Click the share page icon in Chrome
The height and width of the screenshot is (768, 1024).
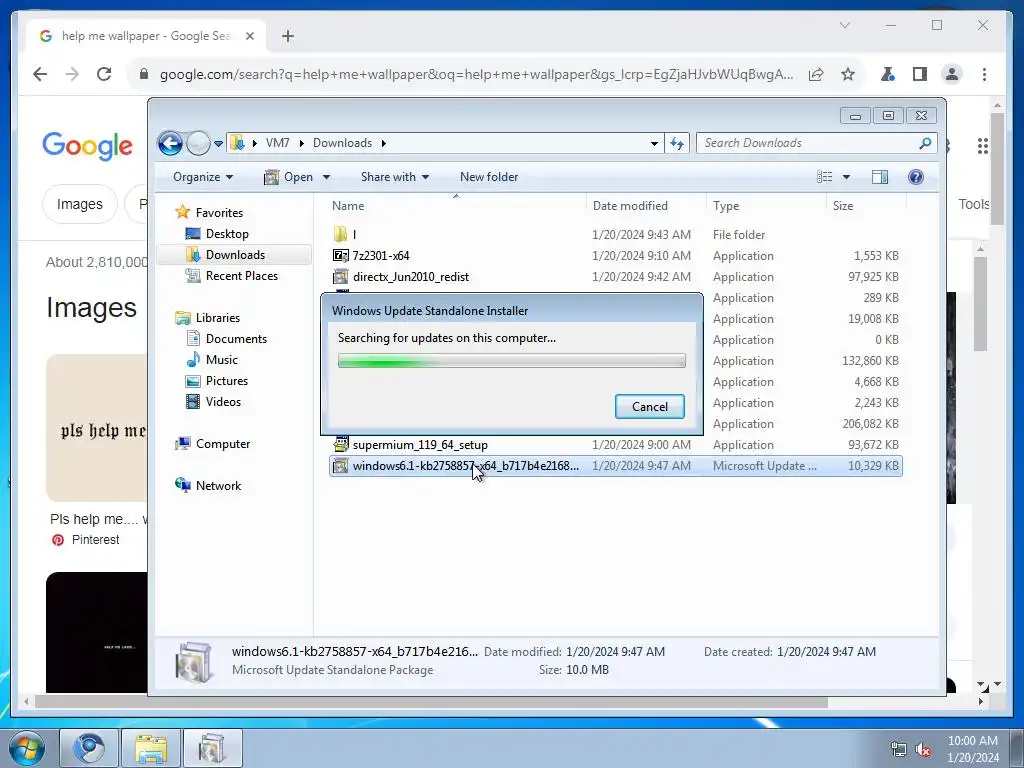pos(816,74)
